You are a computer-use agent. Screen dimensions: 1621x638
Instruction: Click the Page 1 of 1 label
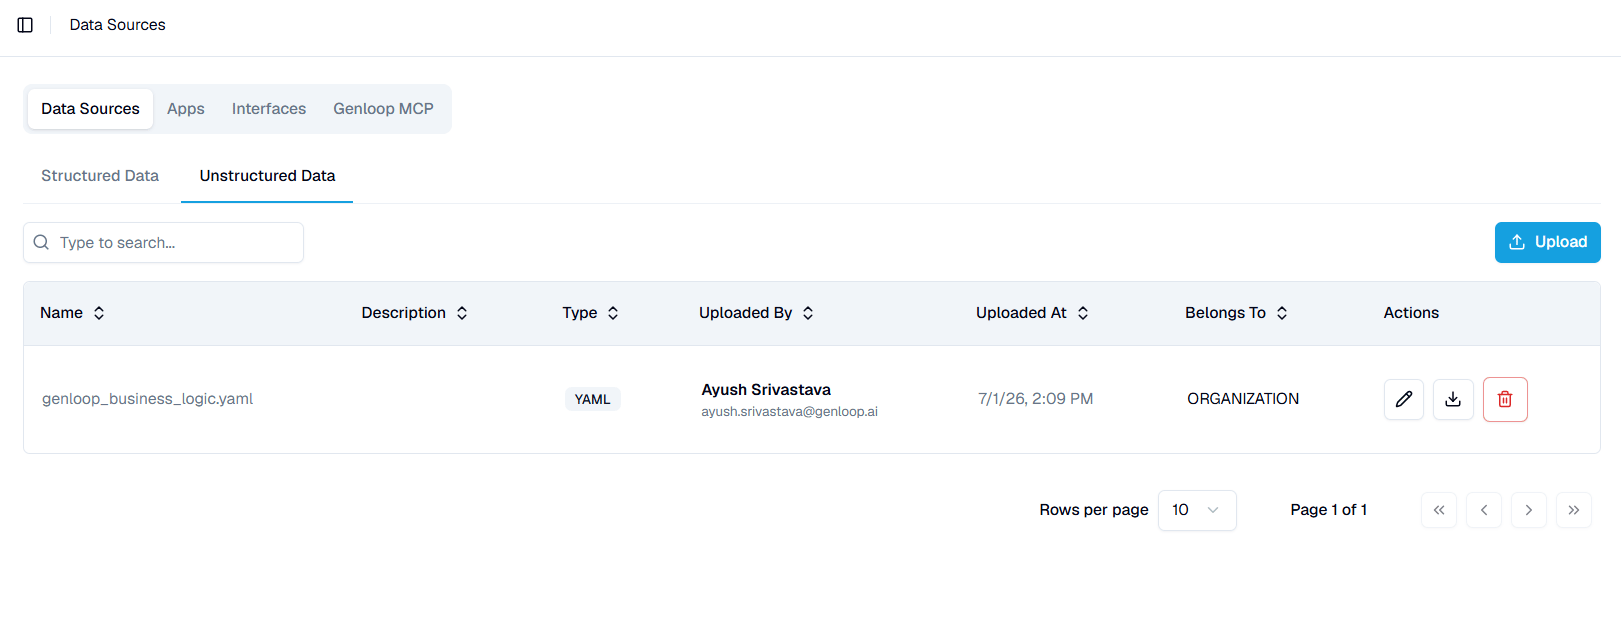coord(1328,510)
